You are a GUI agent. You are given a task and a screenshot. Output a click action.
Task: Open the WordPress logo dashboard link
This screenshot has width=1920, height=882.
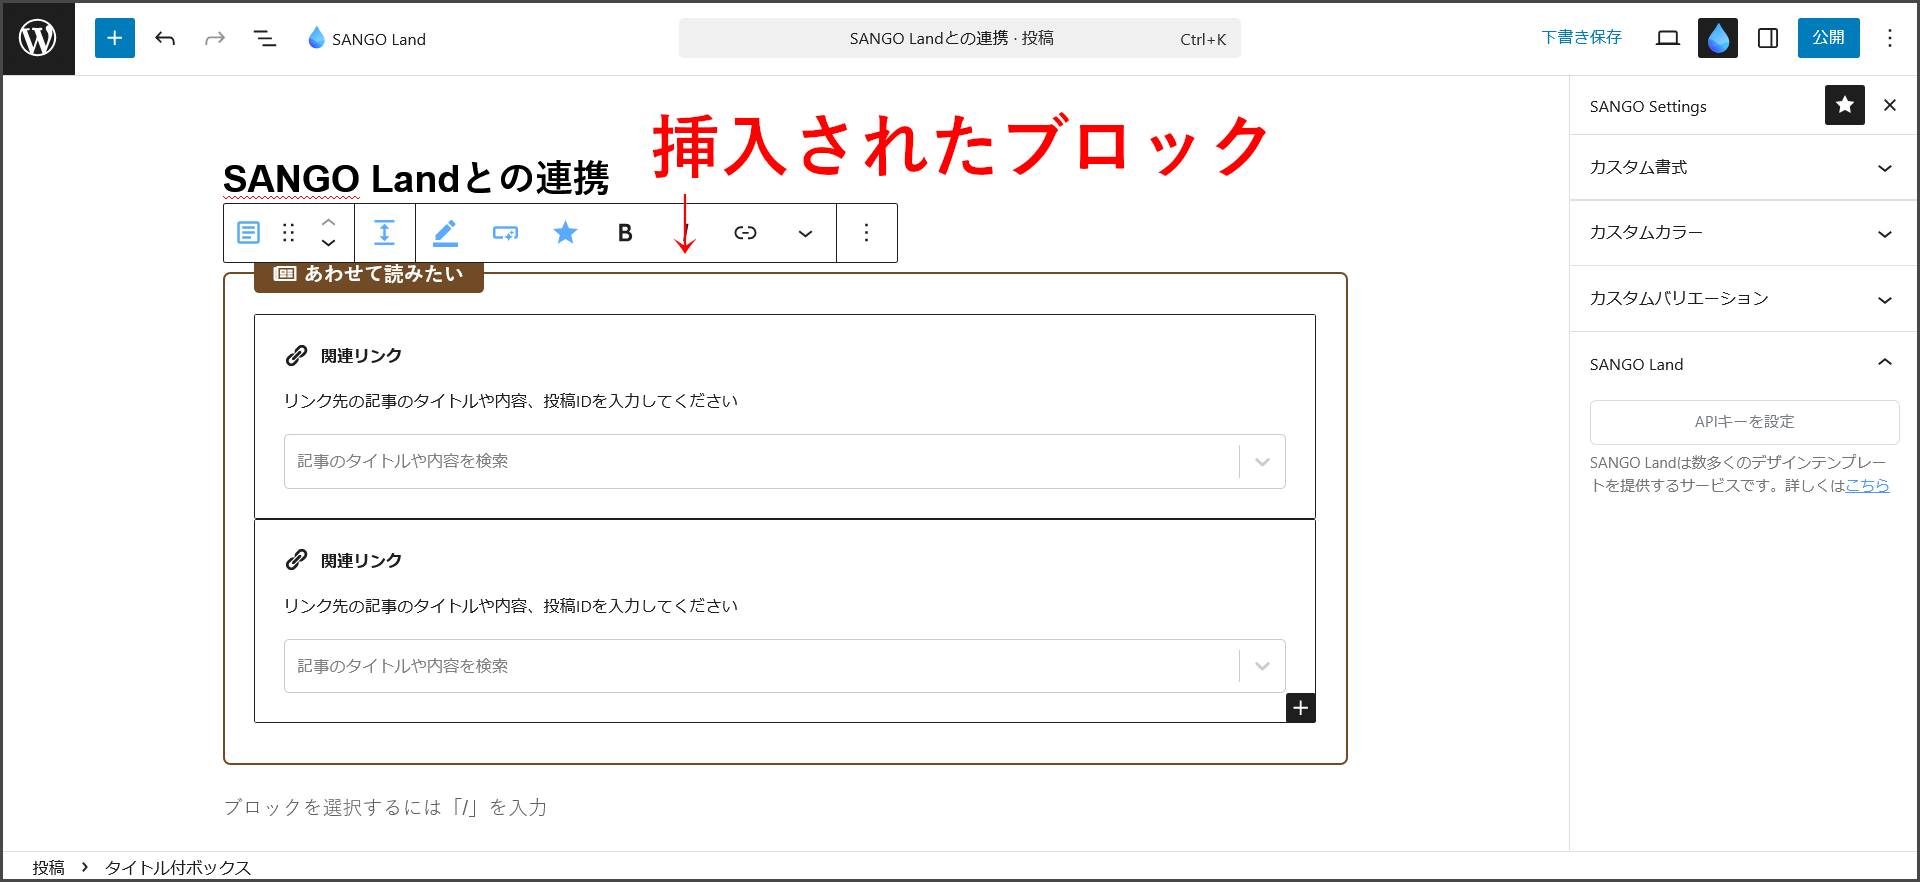tap(38, 38)
